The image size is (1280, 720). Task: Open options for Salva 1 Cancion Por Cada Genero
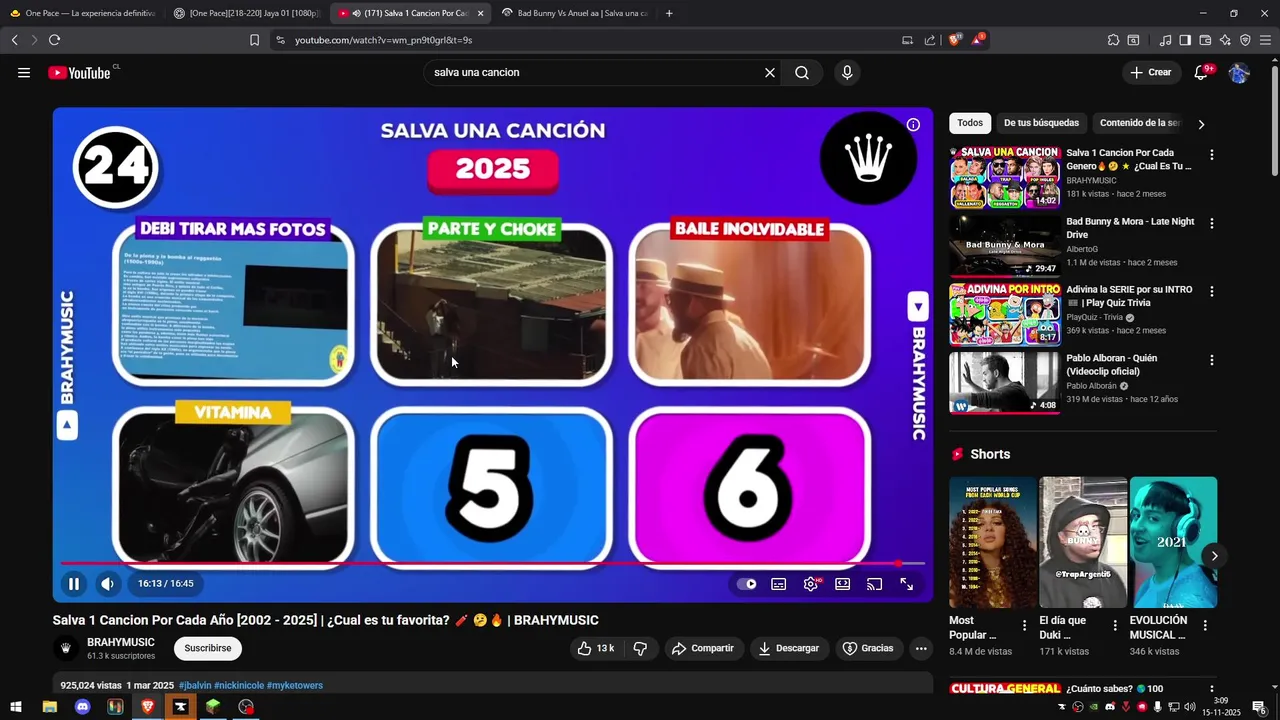(1211, 155)
